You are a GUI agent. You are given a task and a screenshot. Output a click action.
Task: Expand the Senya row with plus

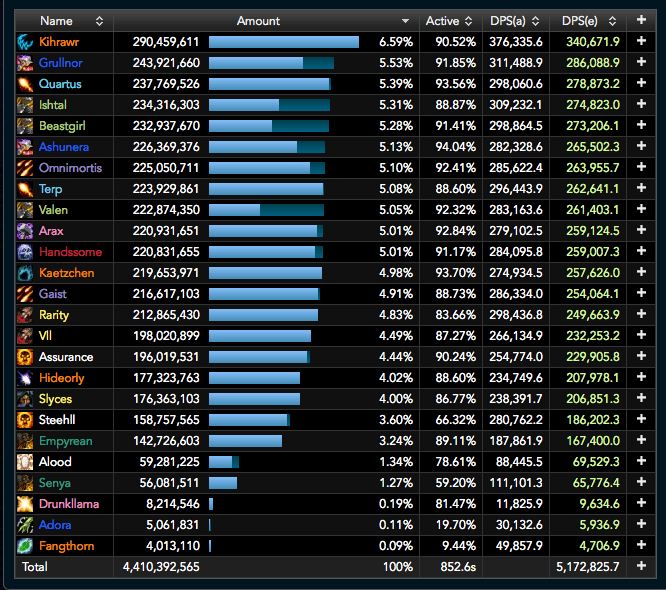click(x=641, y=483)
